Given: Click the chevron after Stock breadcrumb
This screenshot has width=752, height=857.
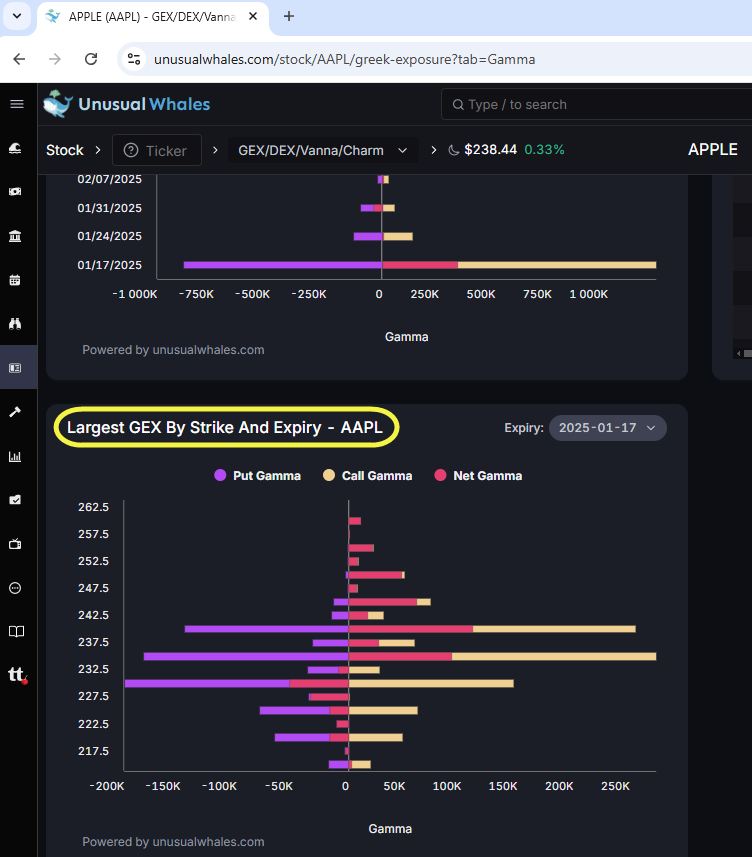Looking at the screenshot, I should click(x=98, y=150).
